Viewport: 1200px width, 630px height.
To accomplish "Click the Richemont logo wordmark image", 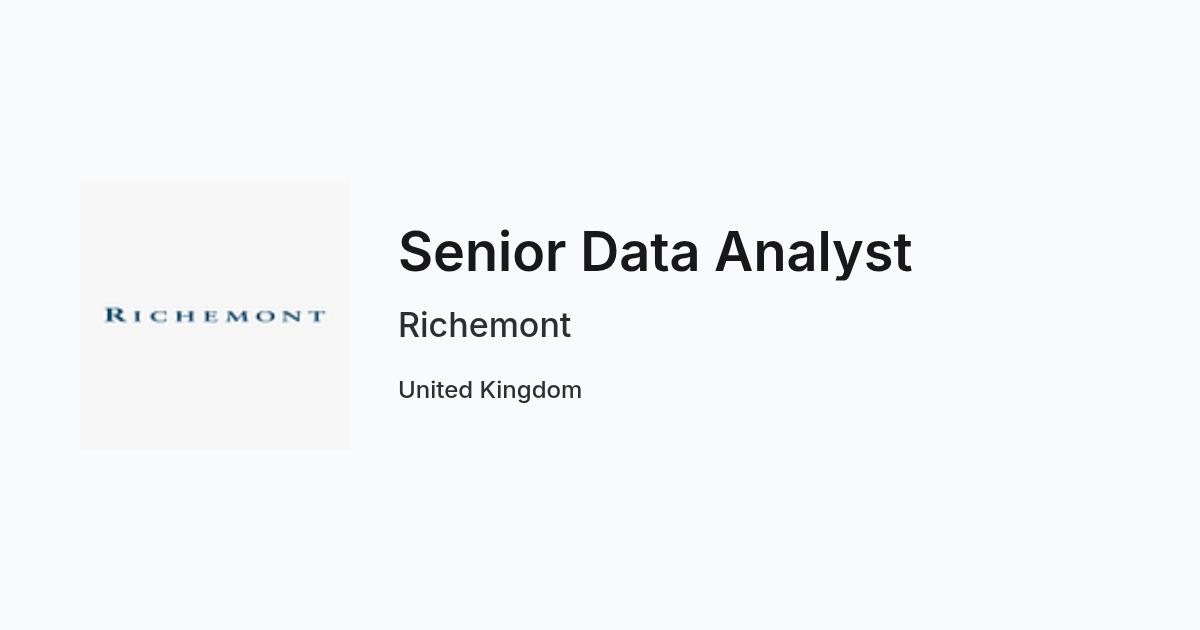I will point(215,316).
